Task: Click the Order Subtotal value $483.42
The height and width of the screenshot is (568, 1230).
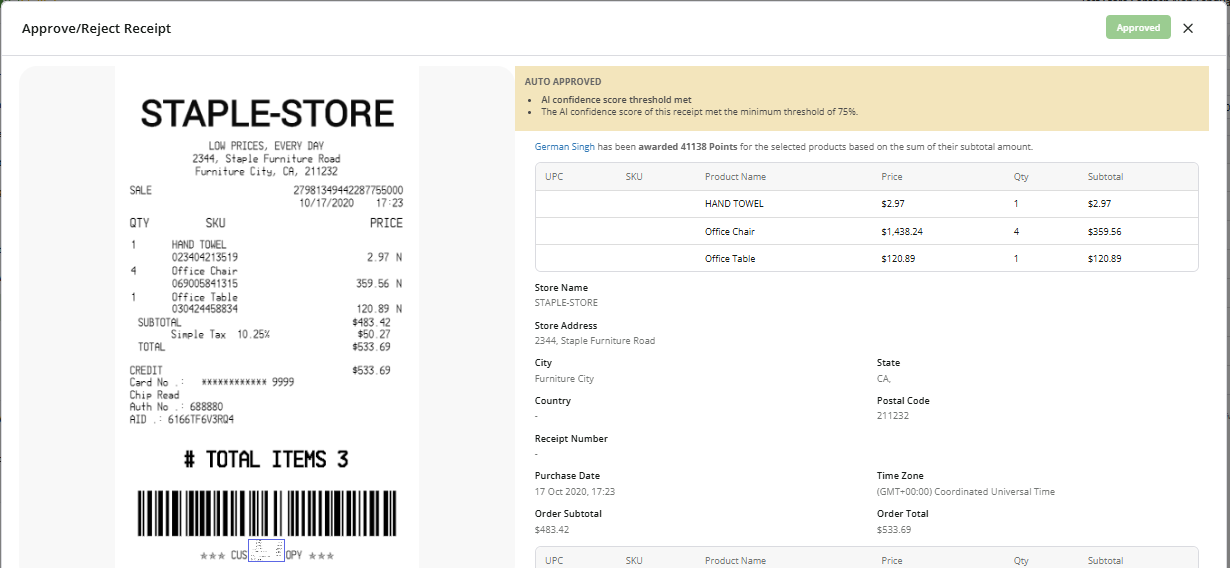Action: [552, 529]
